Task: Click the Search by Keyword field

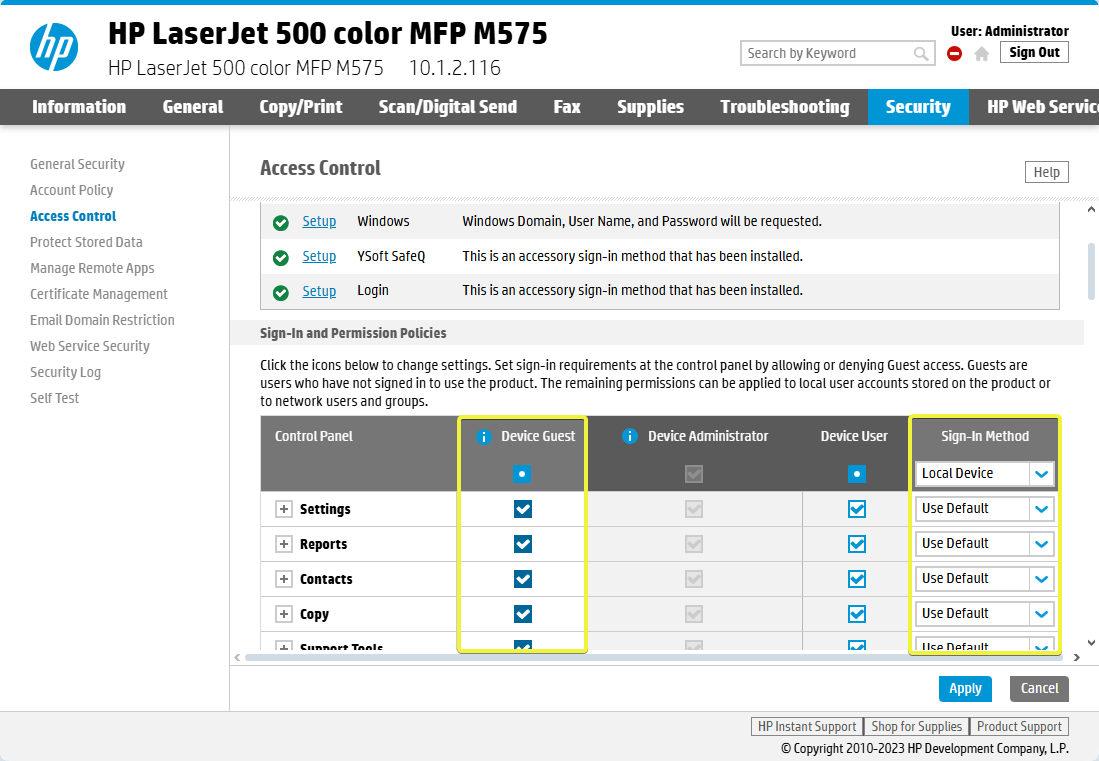Action: pyautogui.click(x=826, y=54)
